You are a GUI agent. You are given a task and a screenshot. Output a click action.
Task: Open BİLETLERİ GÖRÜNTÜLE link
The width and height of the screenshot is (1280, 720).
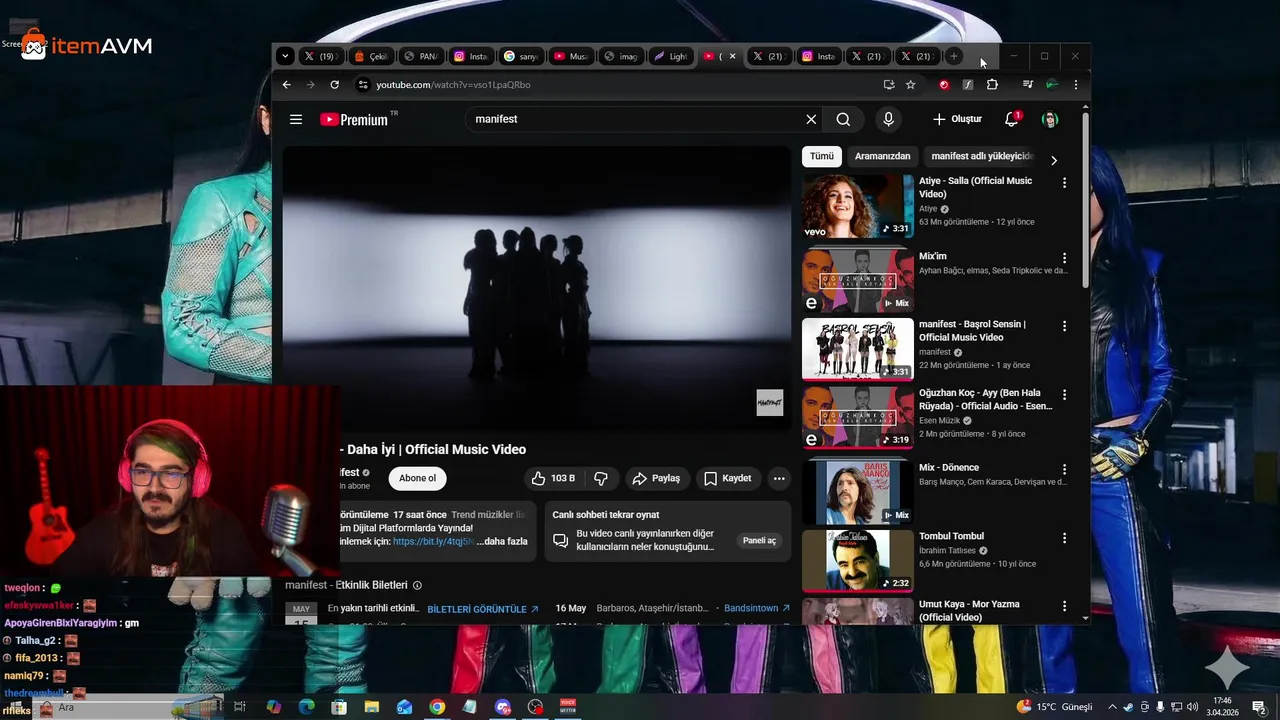coord(483,608)
